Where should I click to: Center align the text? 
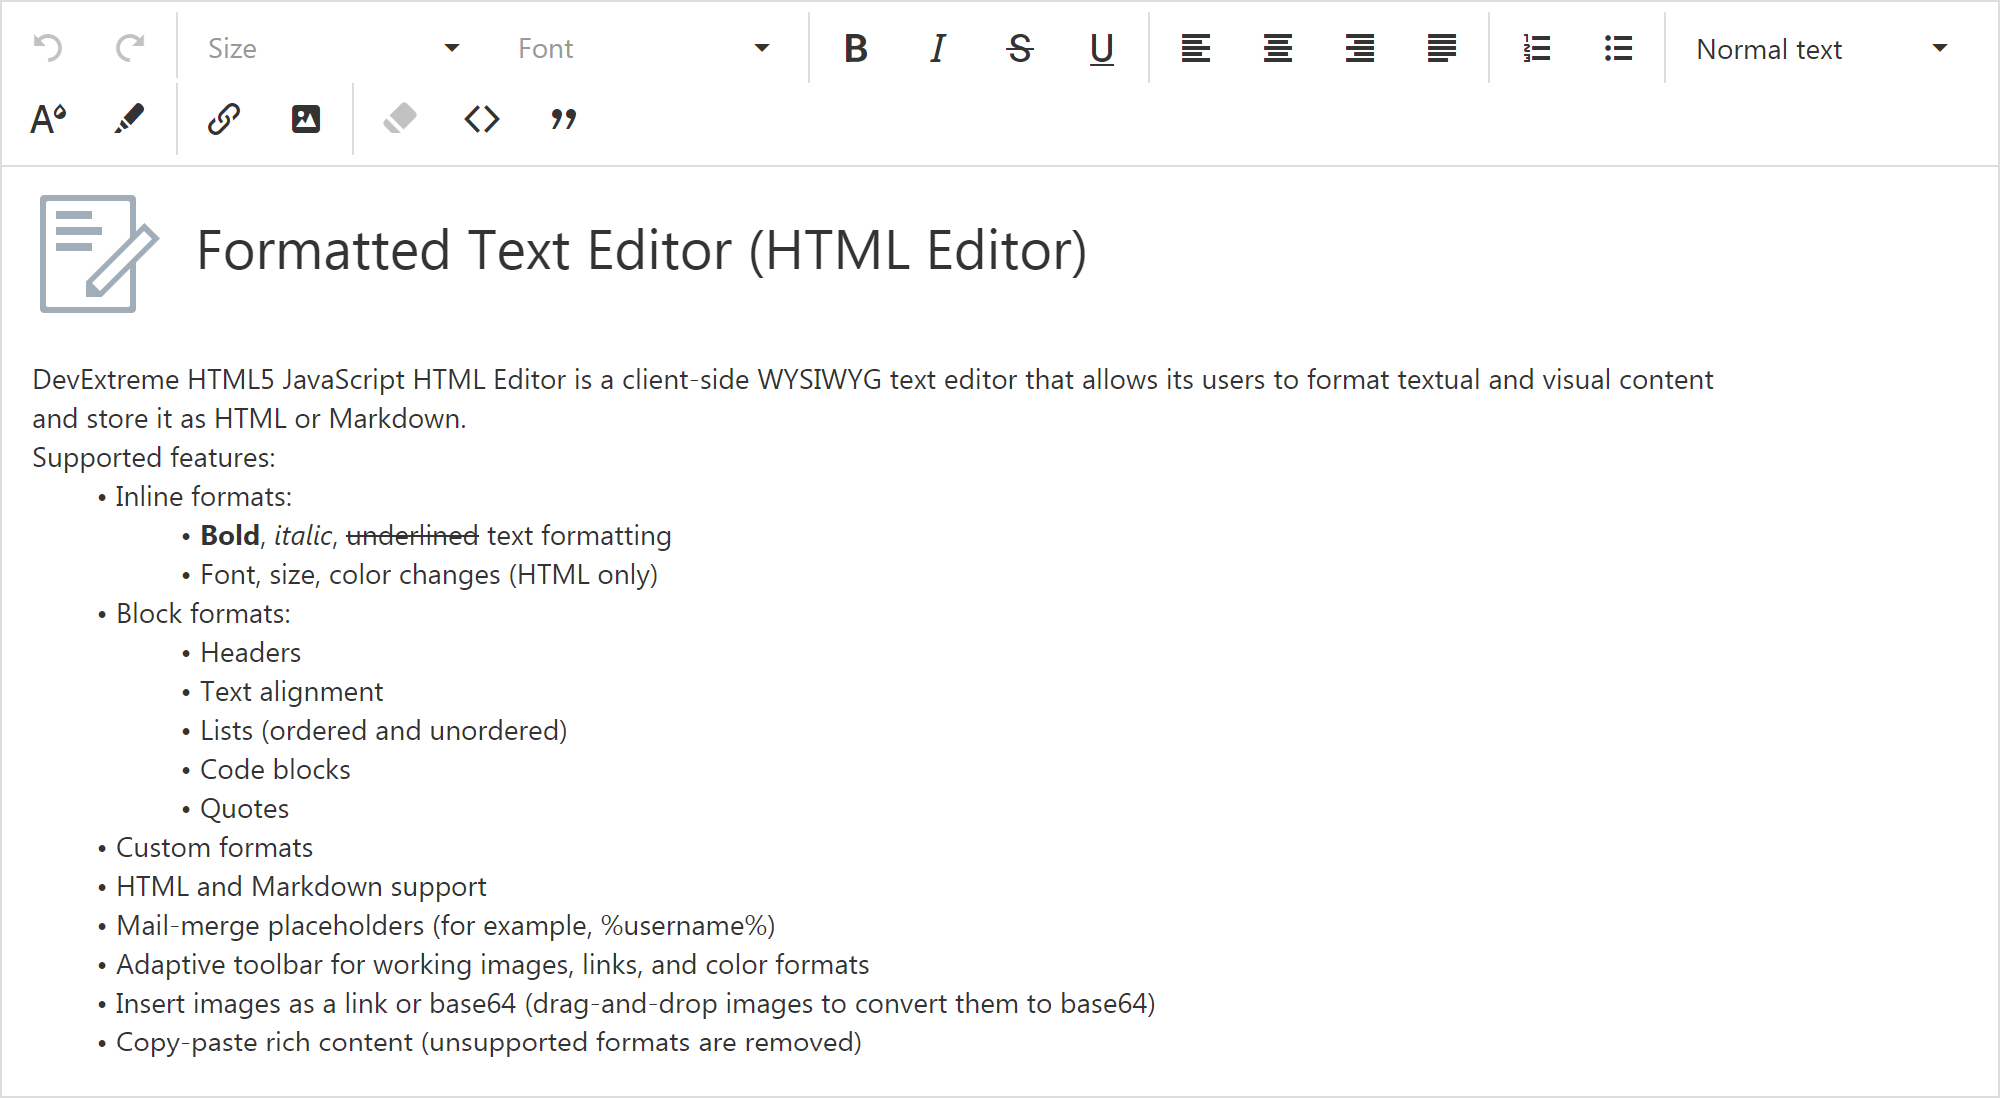tap(1278, 48)
